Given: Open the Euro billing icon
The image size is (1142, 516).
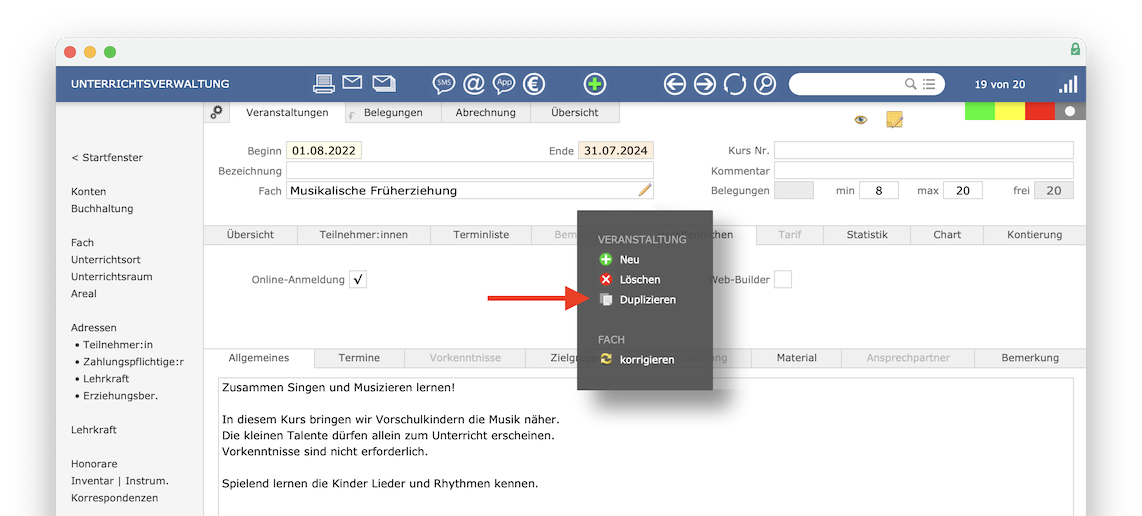Looking at the screenshot, I should pos(534,84).
